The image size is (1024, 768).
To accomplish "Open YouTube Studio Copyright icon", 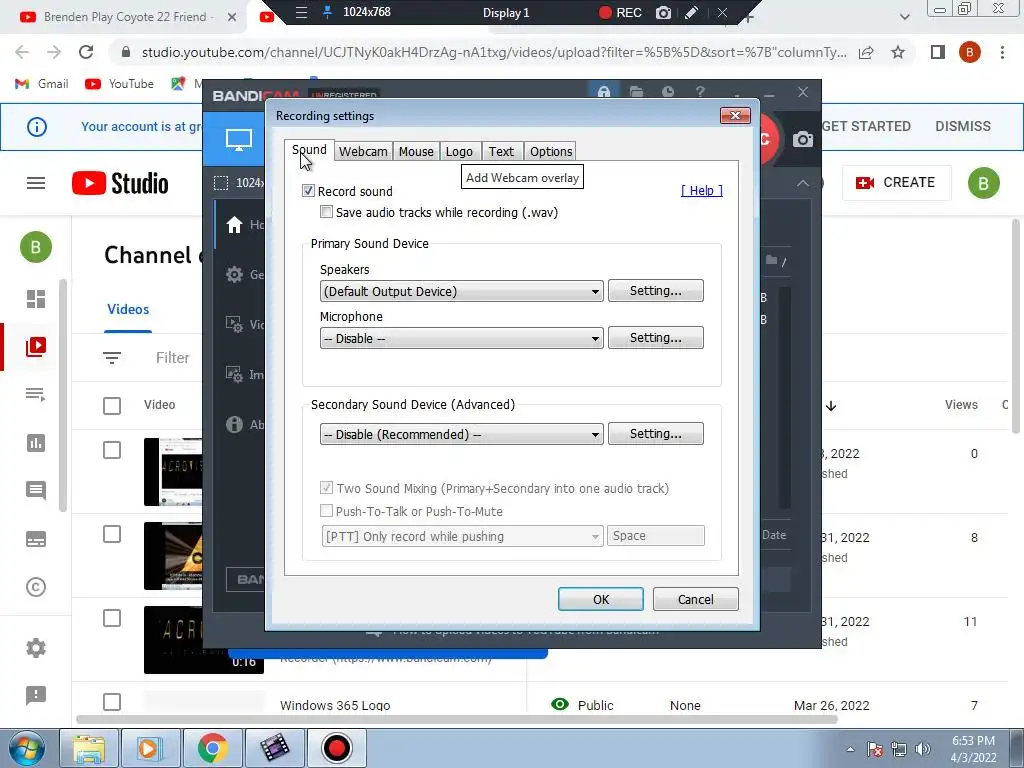I will (x=36, y=587).
